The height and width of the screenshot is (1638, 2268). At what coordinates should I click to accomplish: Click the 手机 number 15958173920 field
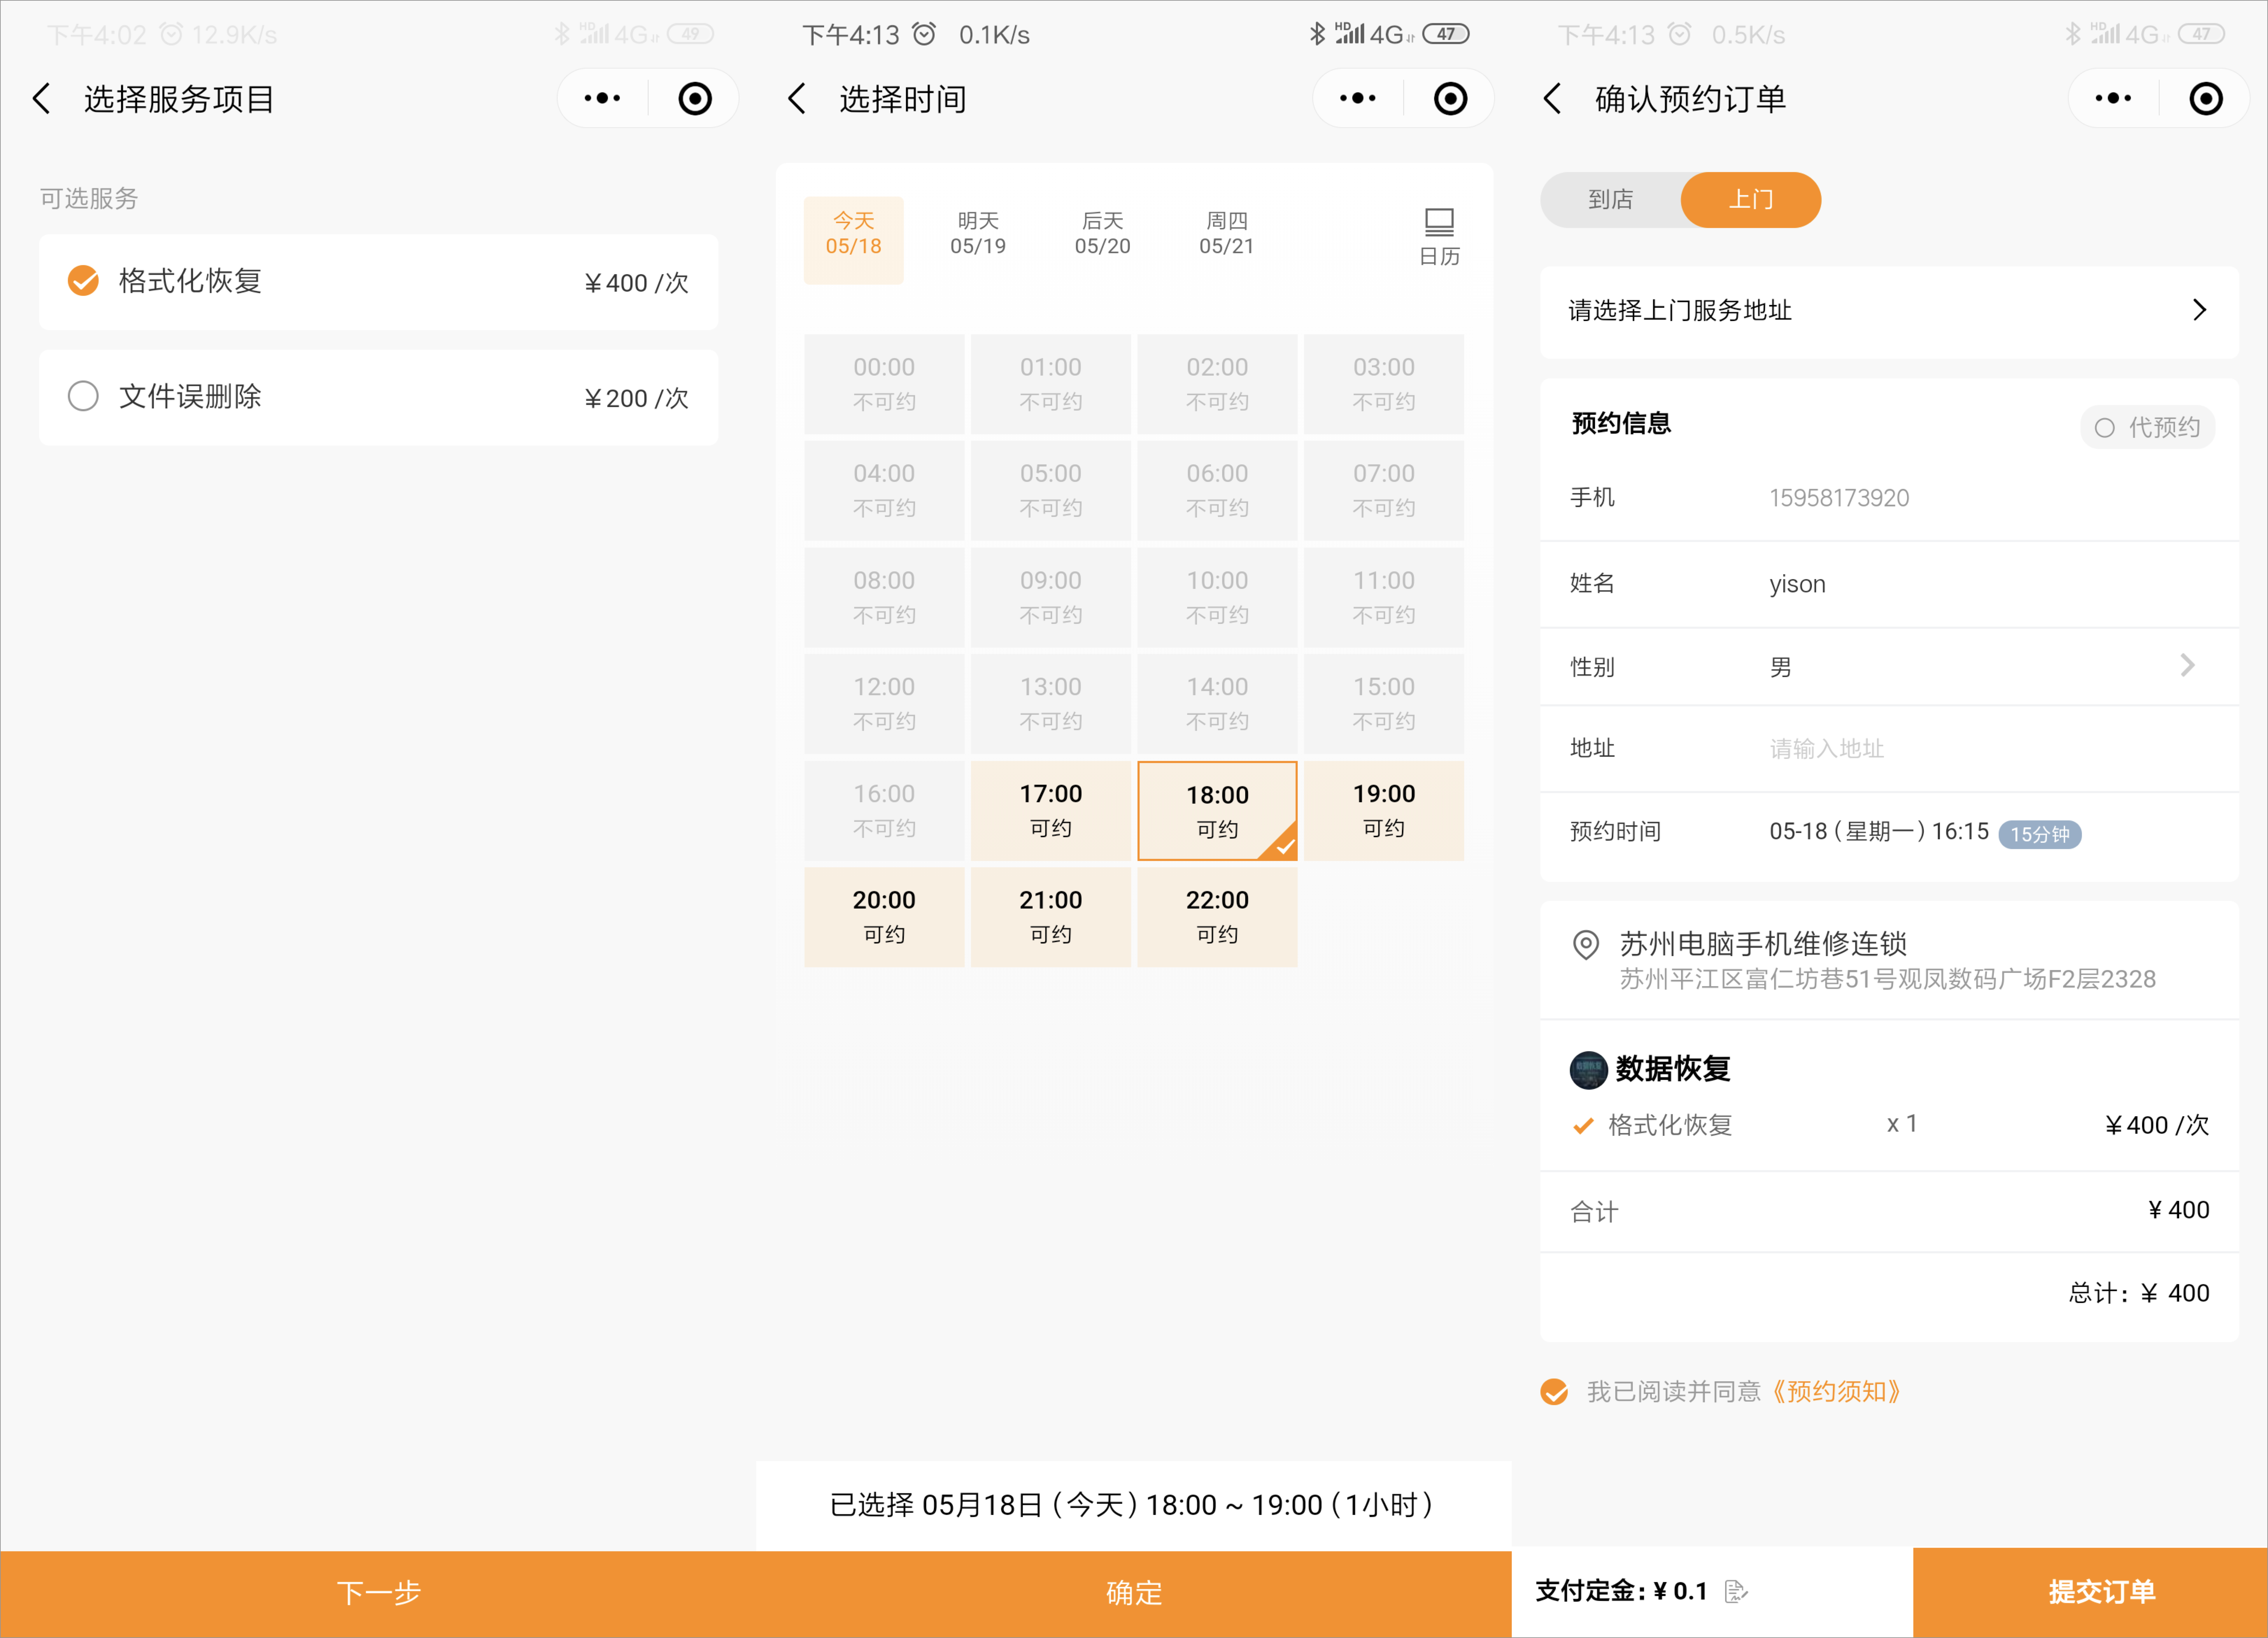(x=1839, y=498)
